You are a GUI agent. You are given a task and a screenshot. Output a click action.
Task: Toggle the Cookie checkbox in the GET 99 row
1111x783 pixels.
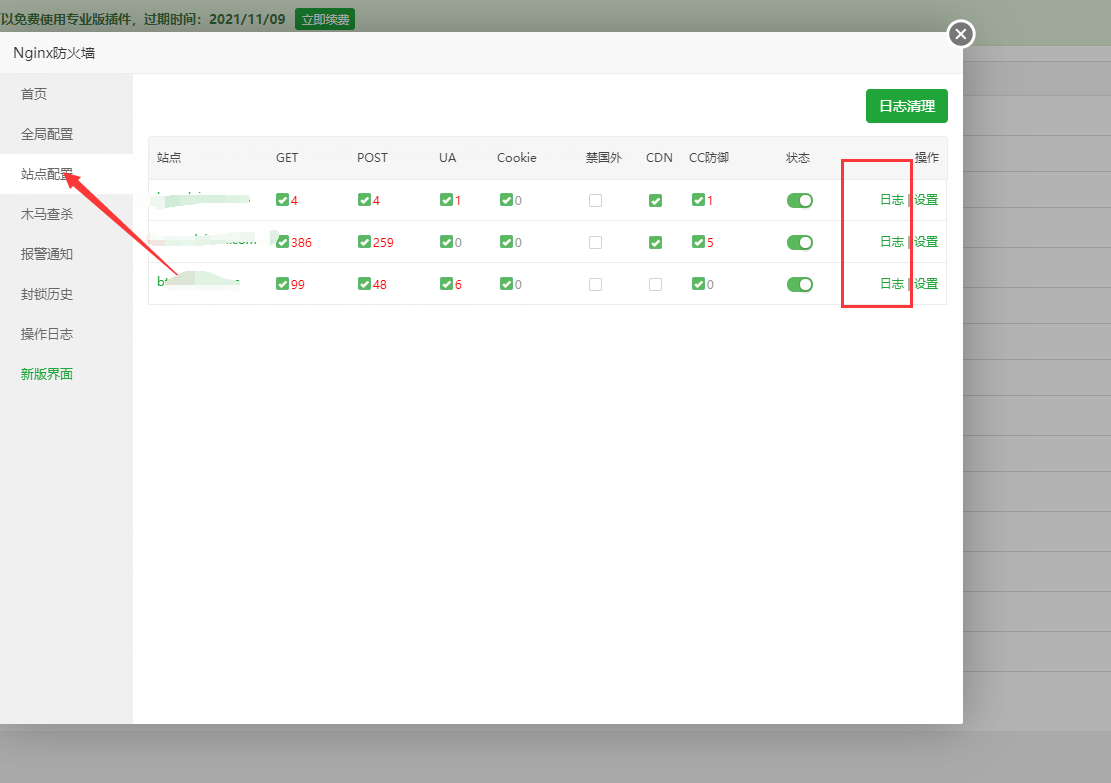point(506,284)
